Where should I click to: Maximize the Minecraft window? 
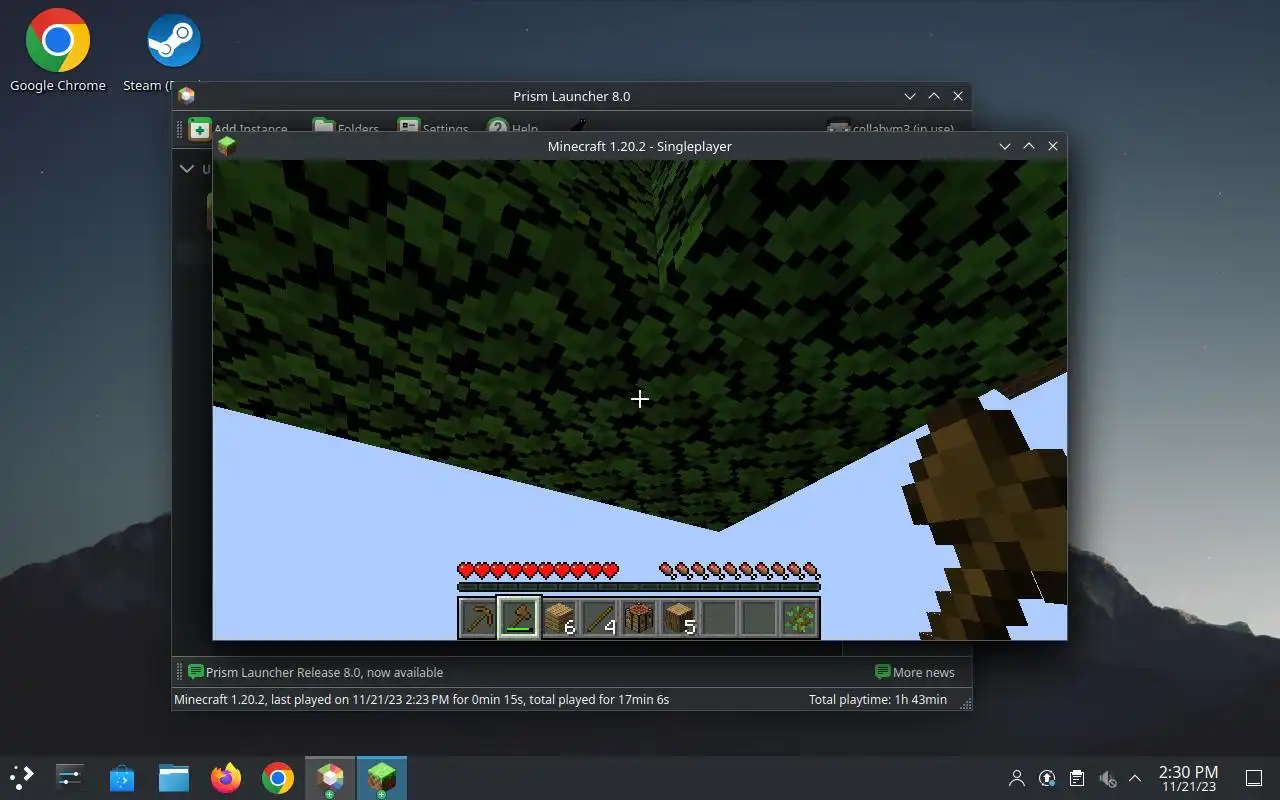[1029, 146]
